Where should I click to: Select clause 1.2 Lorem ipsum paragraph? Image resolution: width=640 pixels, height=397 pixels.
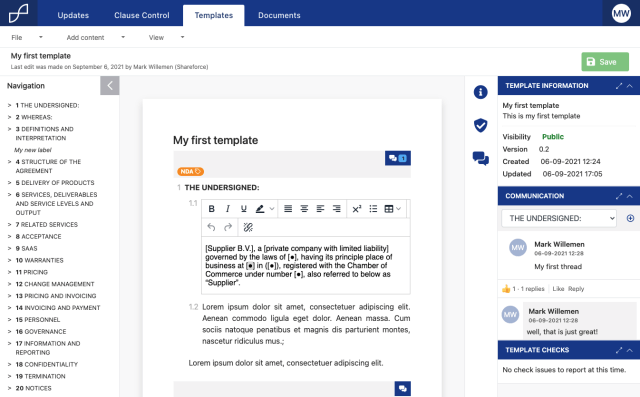306,324
